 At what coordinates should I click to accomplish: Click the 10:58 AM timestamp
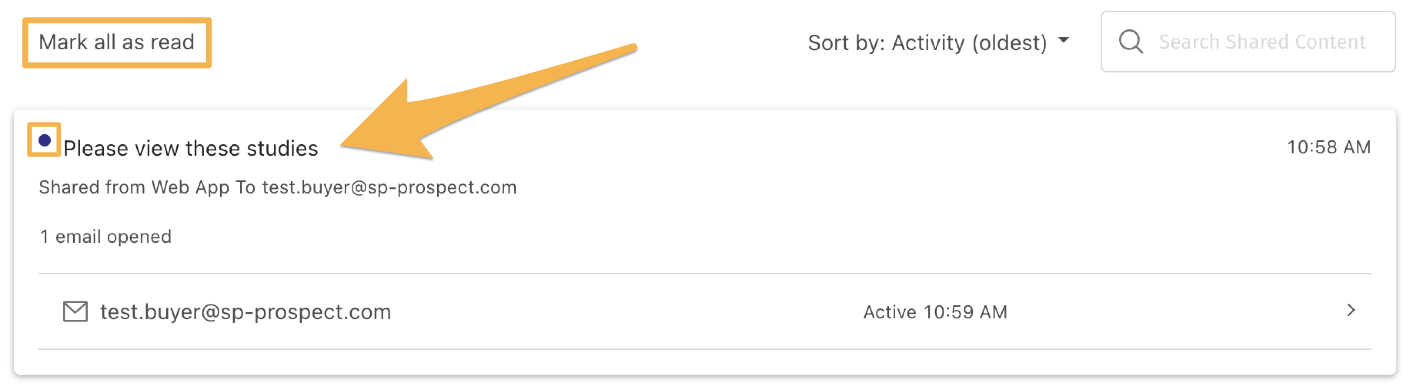click(1328, 148)
